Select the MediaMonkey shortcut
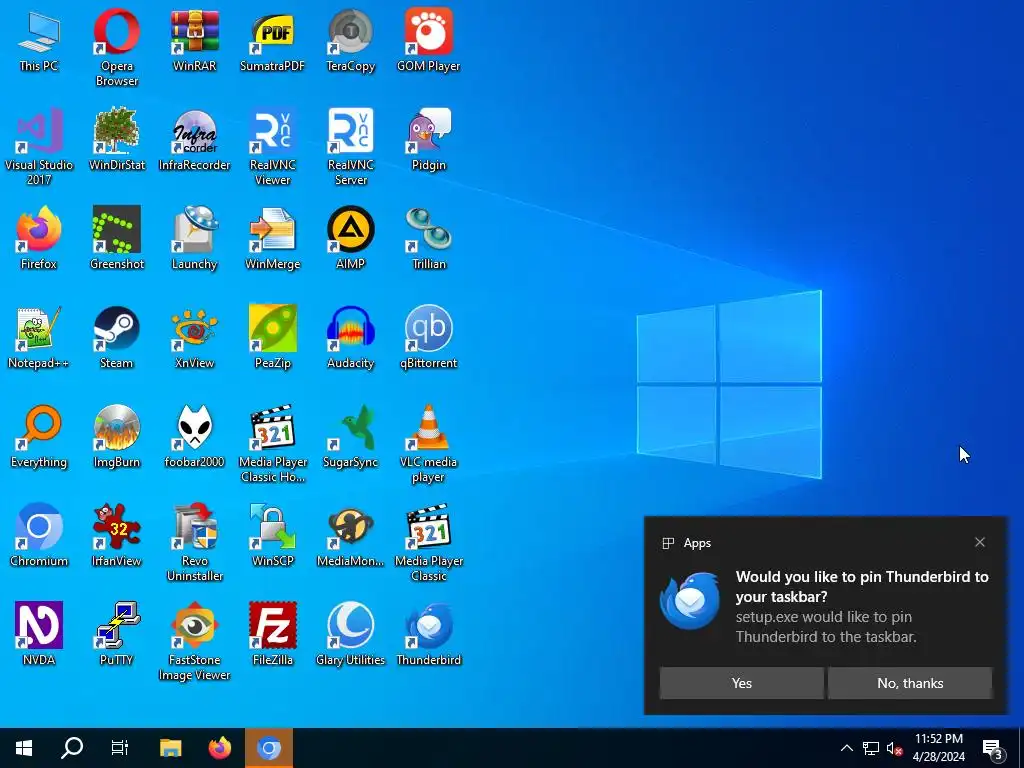This screenshot has height=768, width=1024. point(351,536)
